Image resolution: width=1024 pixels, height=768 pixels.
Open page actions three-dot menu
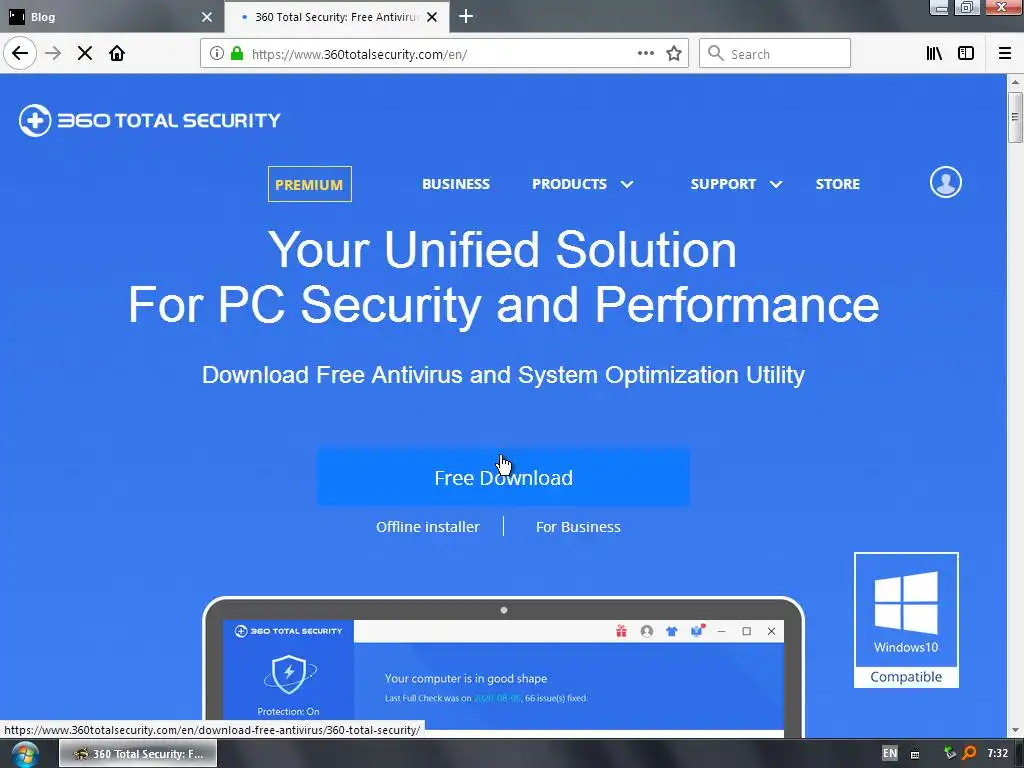click(x=645, y=54)
